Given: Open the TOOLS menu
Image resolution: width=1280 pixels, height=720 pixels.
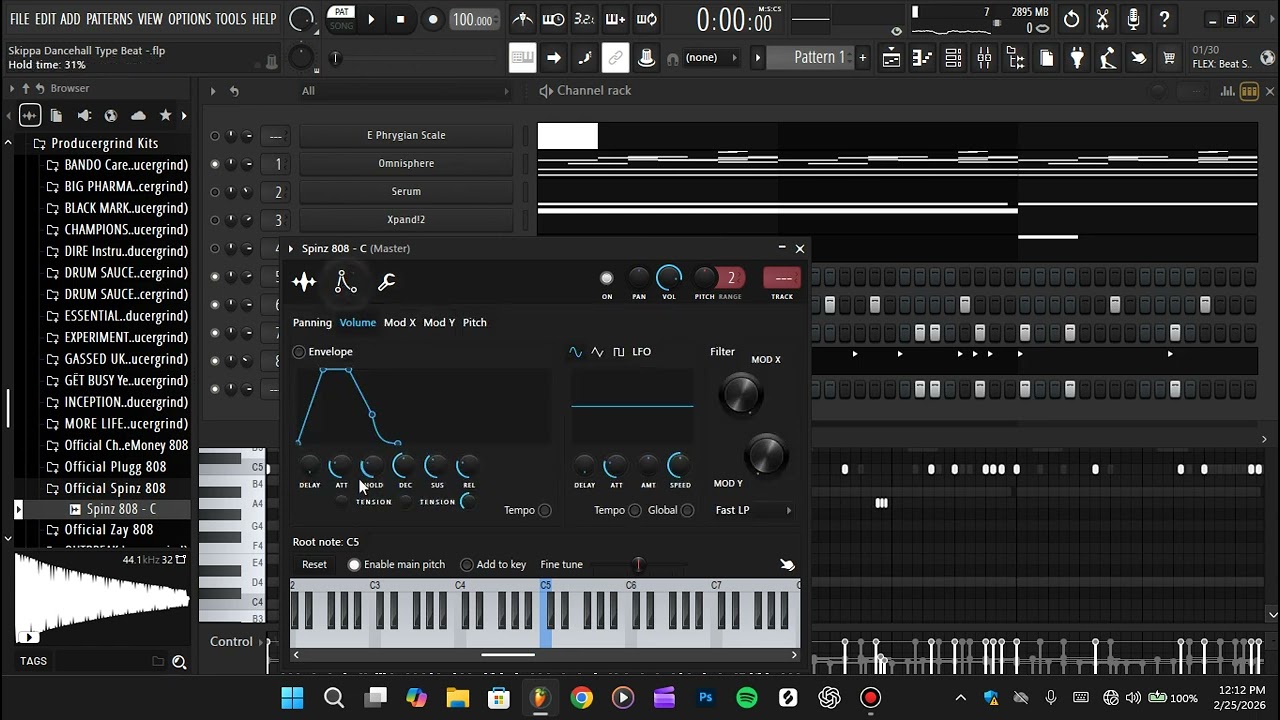Looking at the screenshot, I should [231, 19].
